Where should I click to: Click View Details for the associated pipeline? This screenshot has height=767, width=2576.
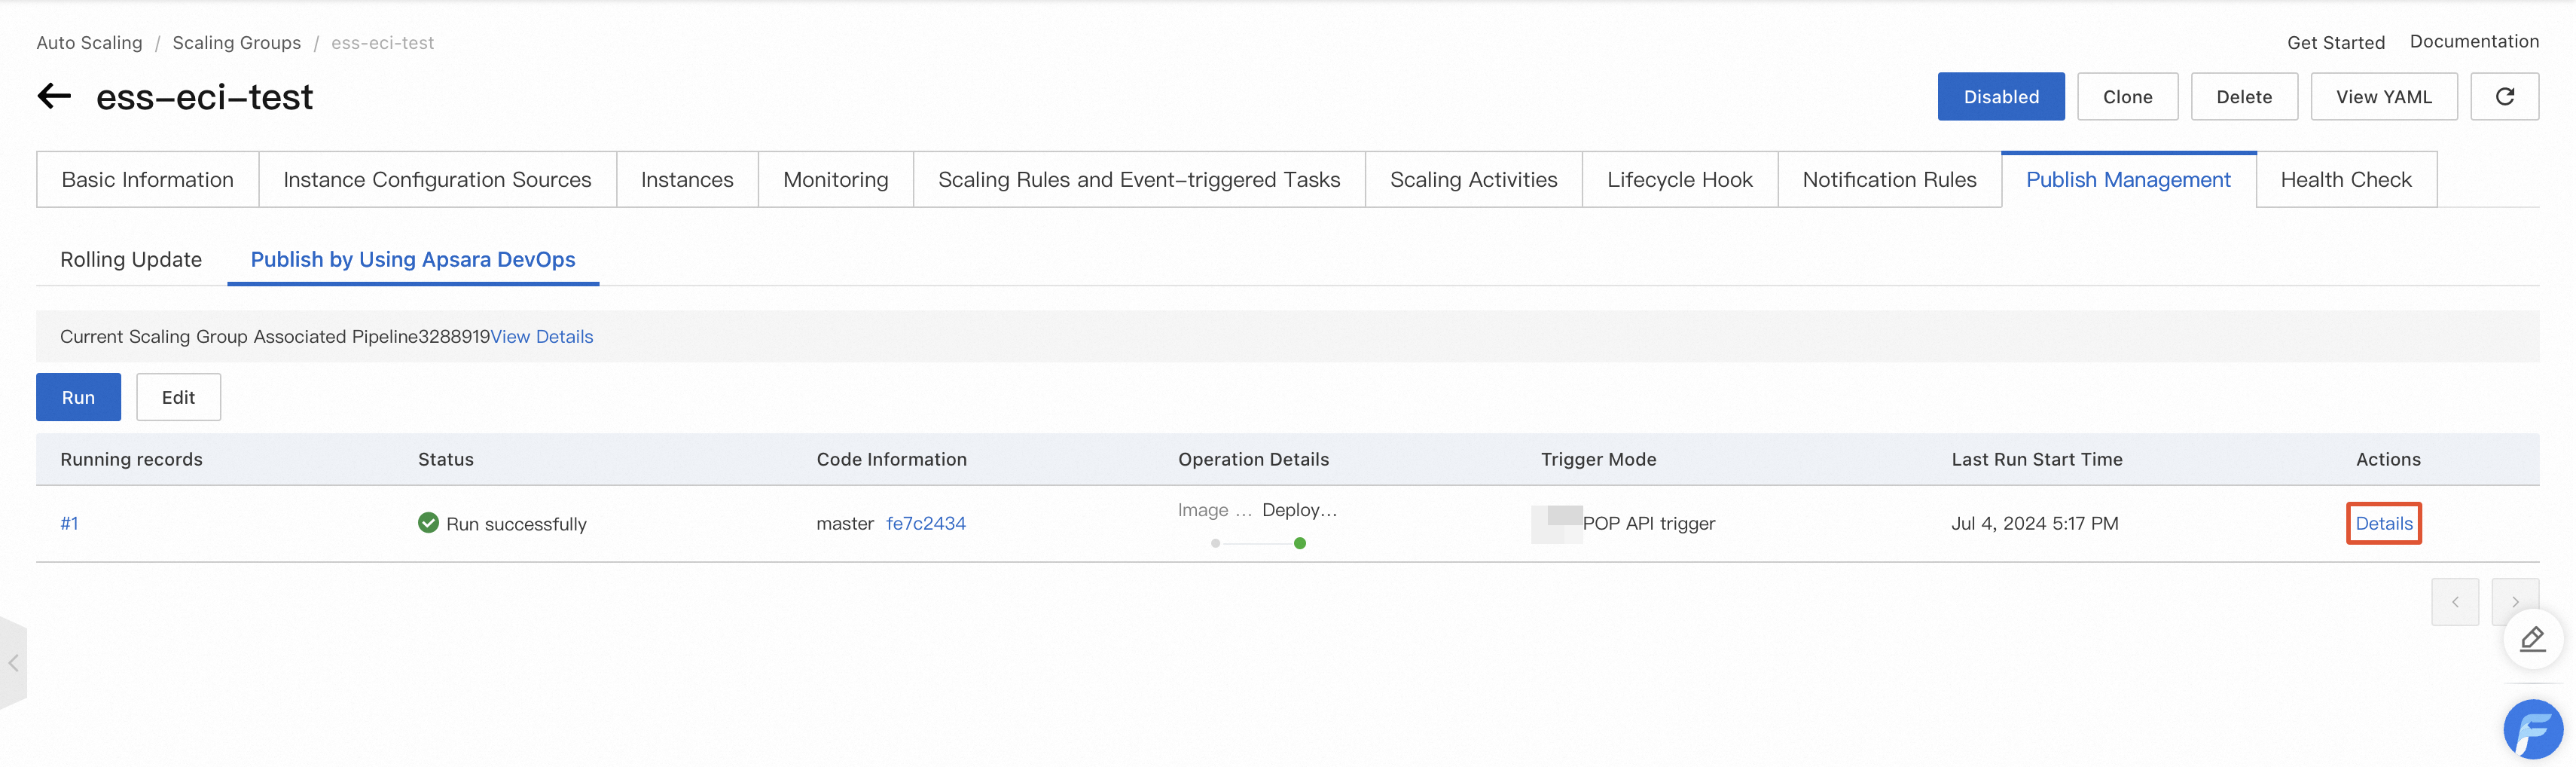(x=541, y=337)
